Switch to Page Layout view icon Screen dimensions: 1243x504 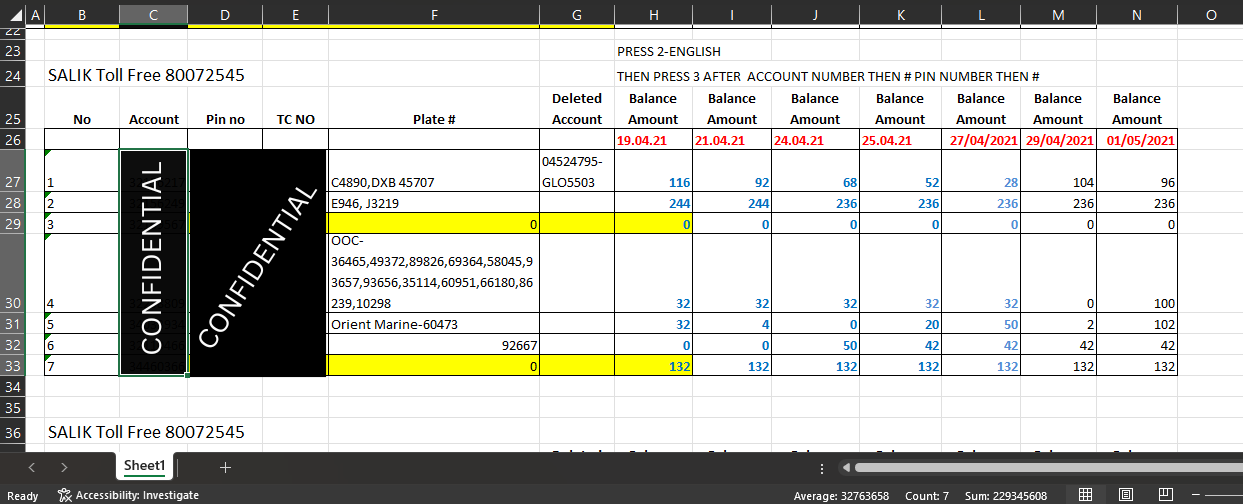click(x=1125, y=495)
